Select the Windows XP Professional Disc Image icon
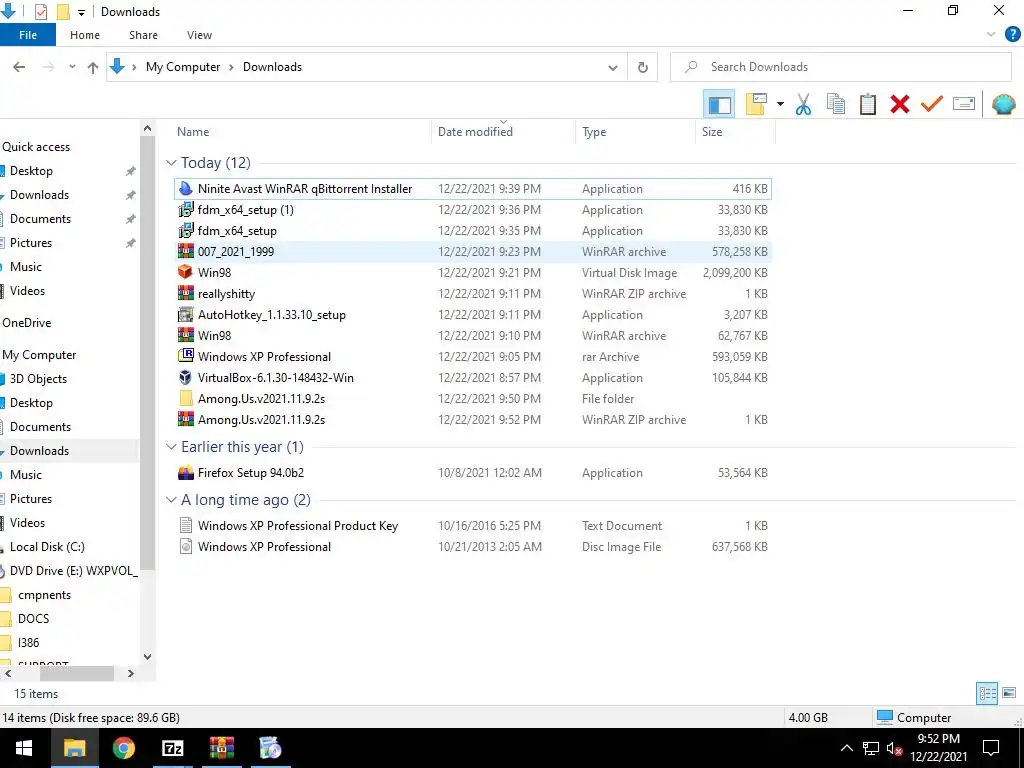This screenshot has height=768, width=1024. pos(185,547)
